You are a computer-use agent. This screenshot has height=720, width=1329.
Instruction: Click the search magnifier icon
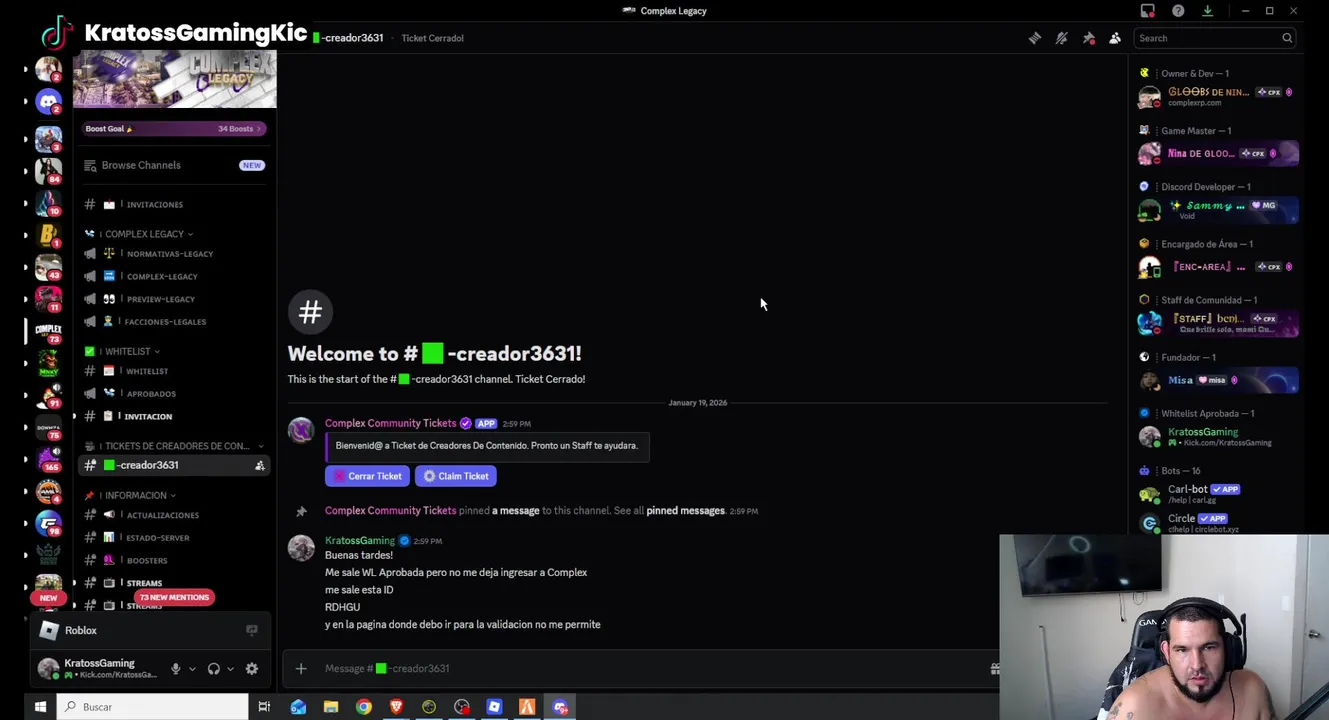click(x=1287, y=38)
